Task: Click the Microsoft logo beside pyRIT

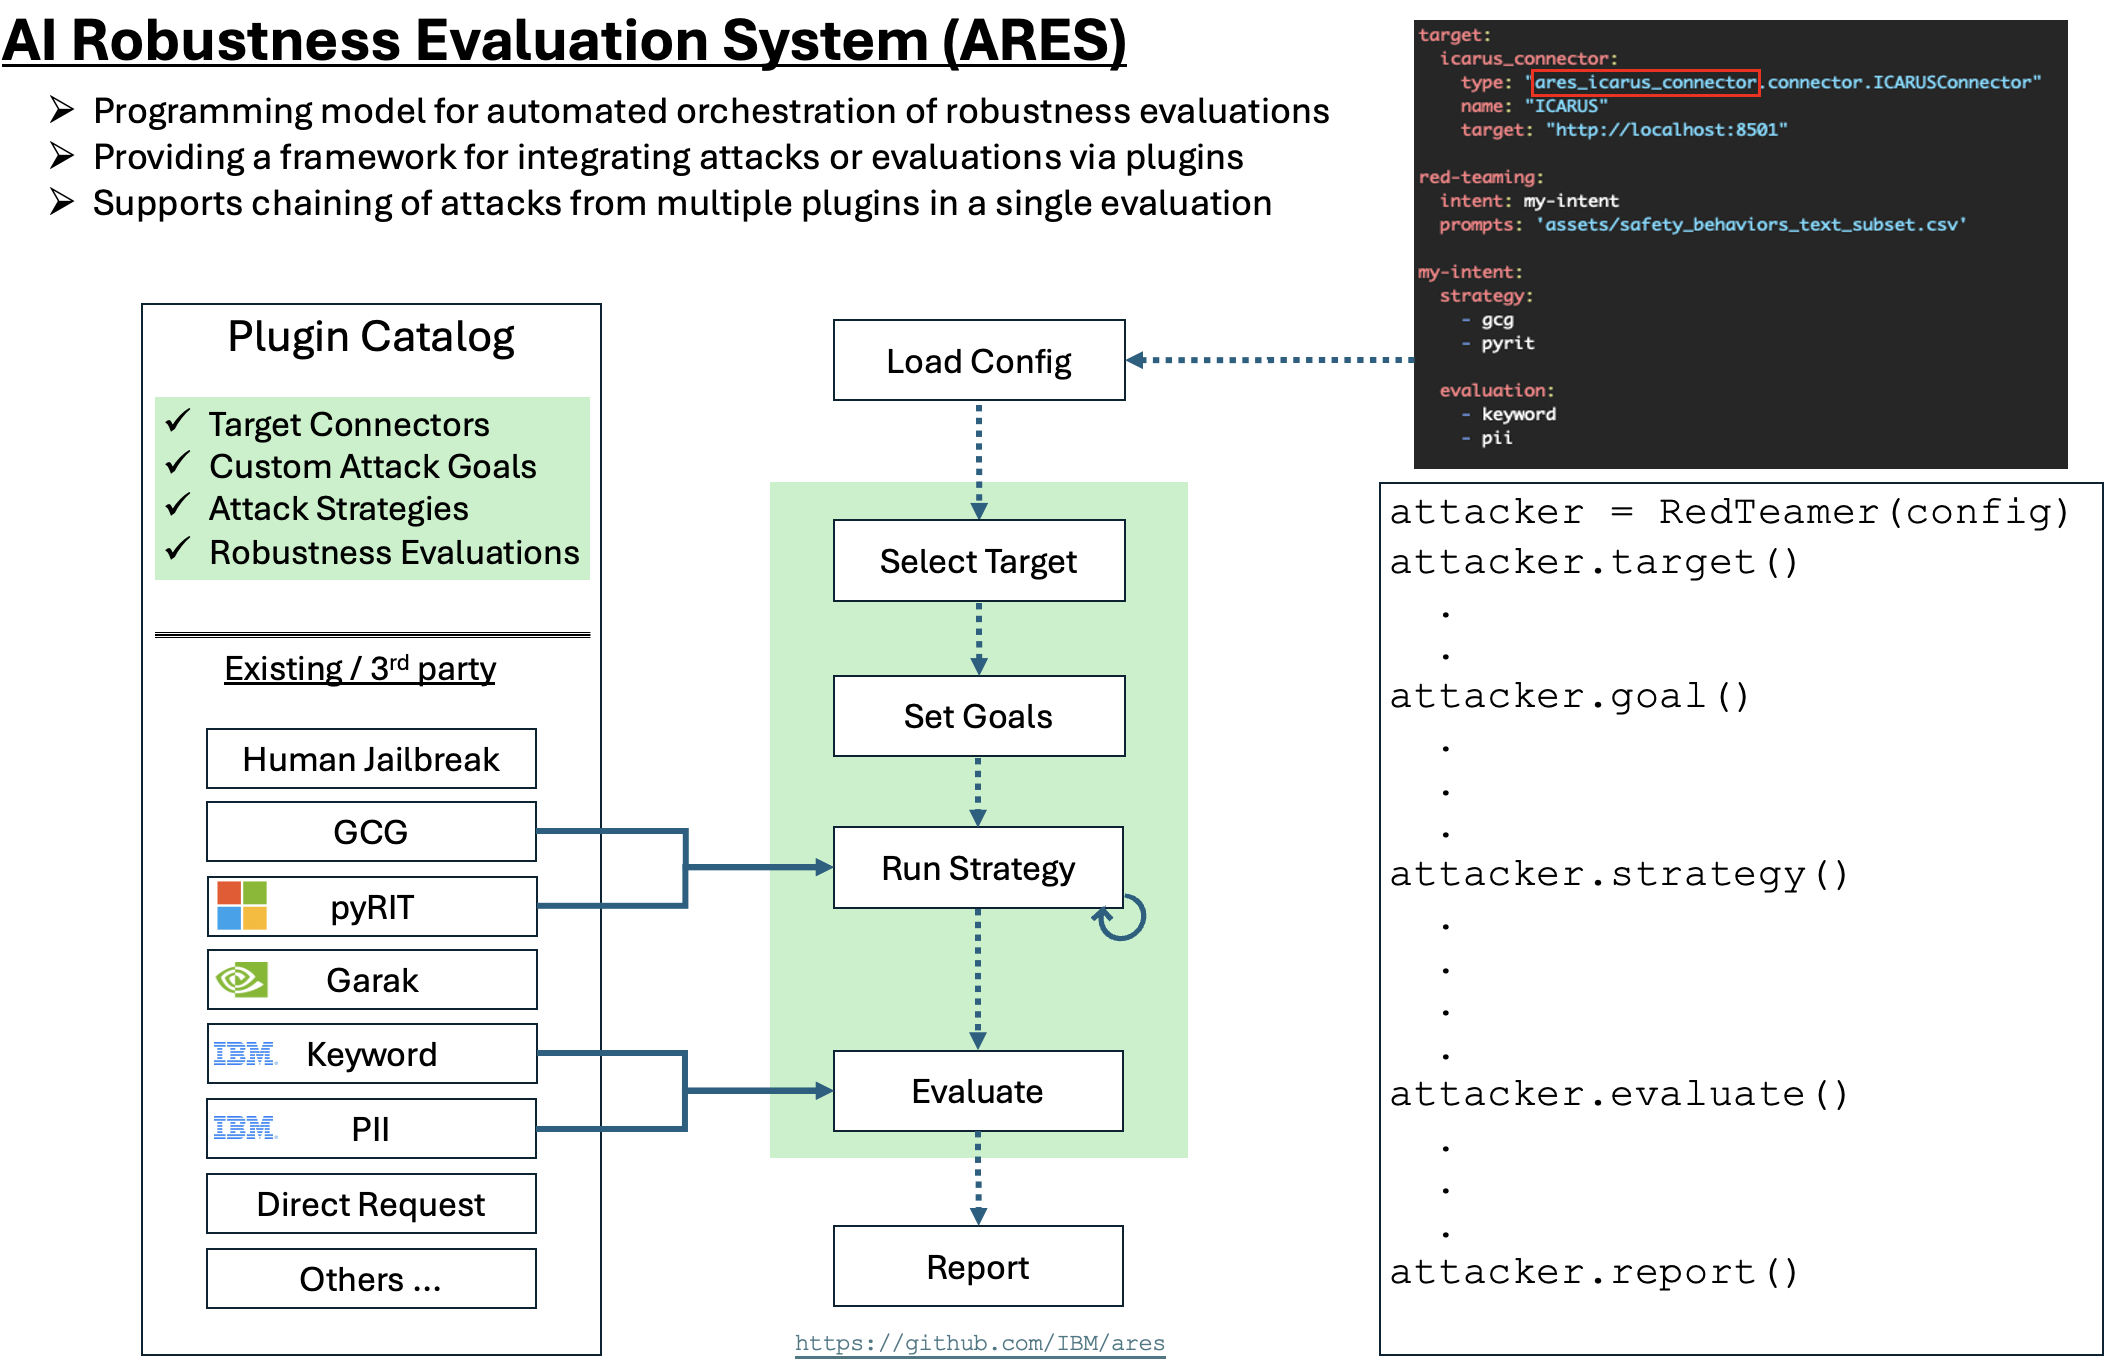Action: click(x=242, y=905)
